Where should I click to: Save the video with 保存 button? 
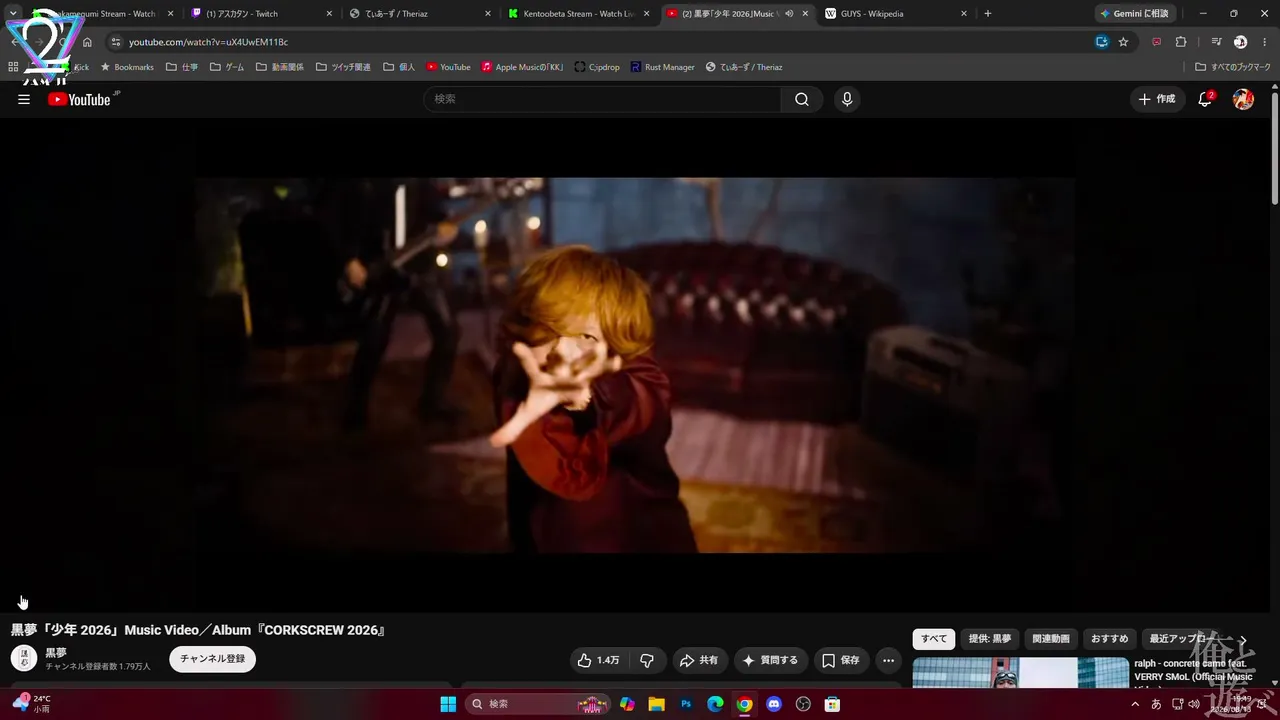coord(841,660)
